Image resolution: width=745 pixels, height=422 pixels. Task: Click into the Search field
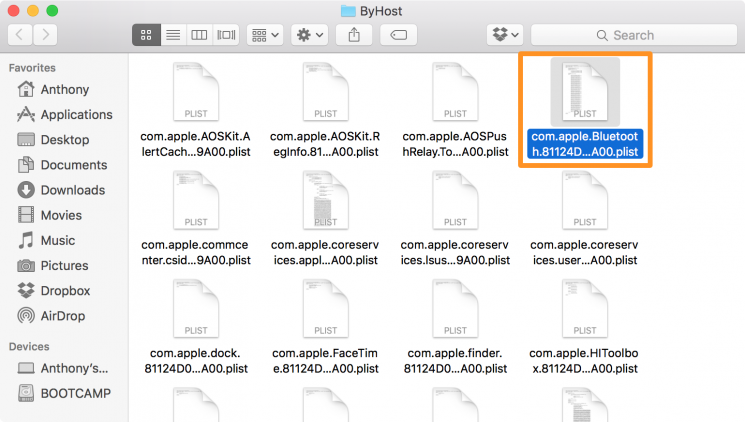coord(633,35)
